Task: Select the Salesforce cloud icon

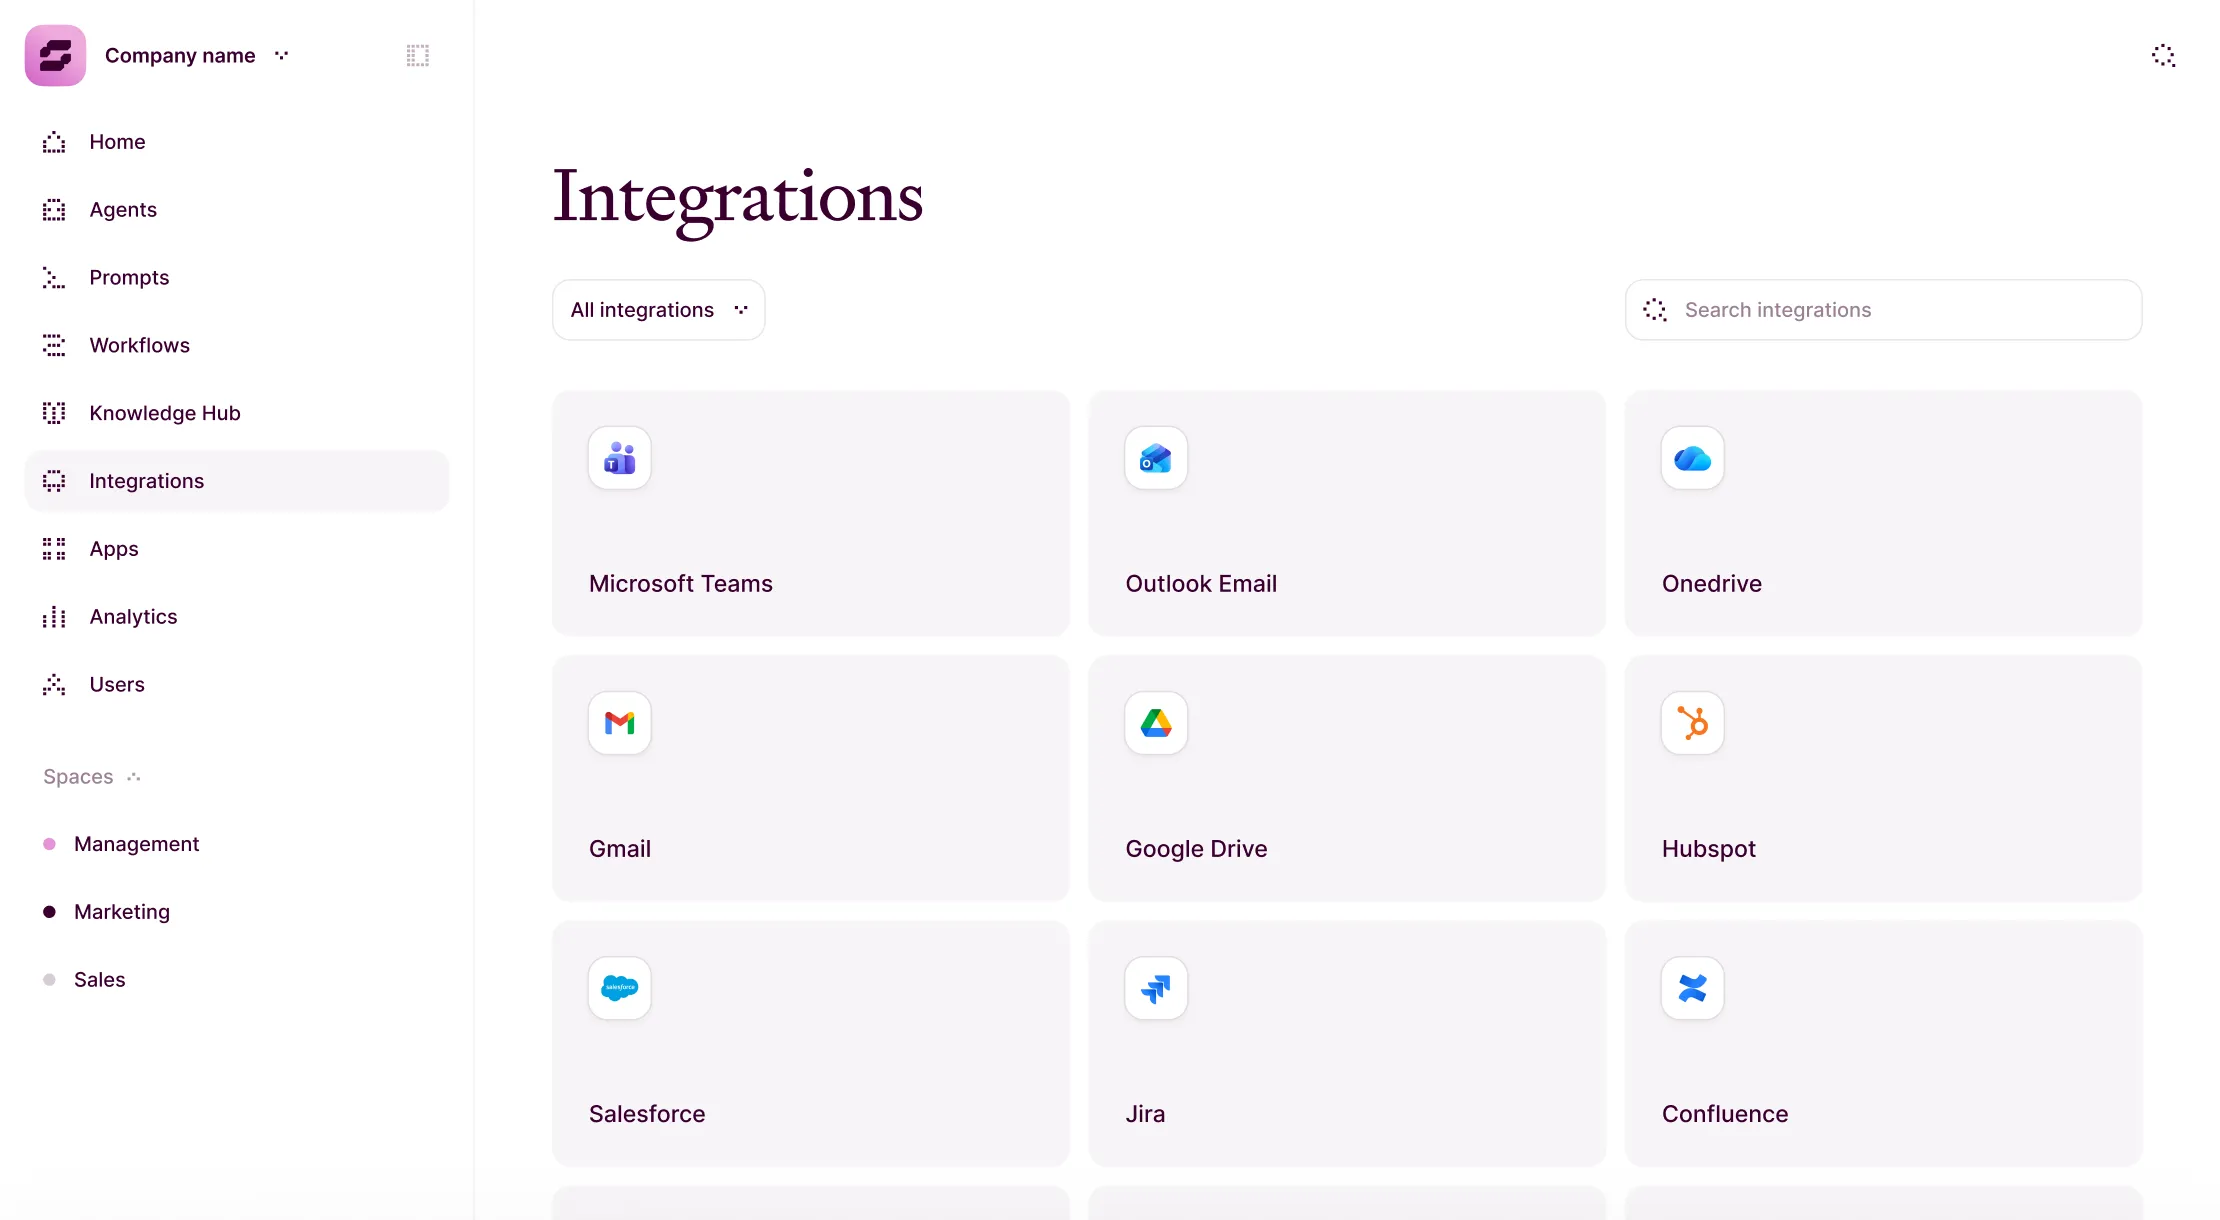Action: [619, 988]
